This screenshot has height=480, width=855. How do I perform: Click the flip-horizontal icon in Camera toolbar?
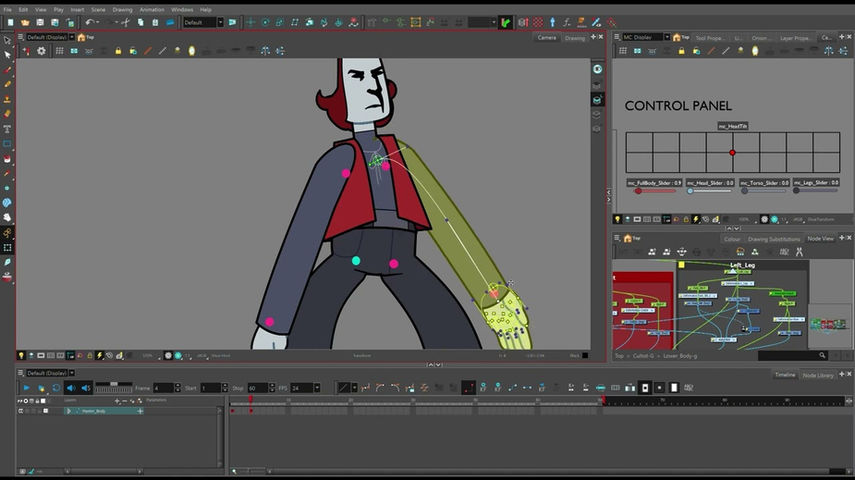[265, 51]
